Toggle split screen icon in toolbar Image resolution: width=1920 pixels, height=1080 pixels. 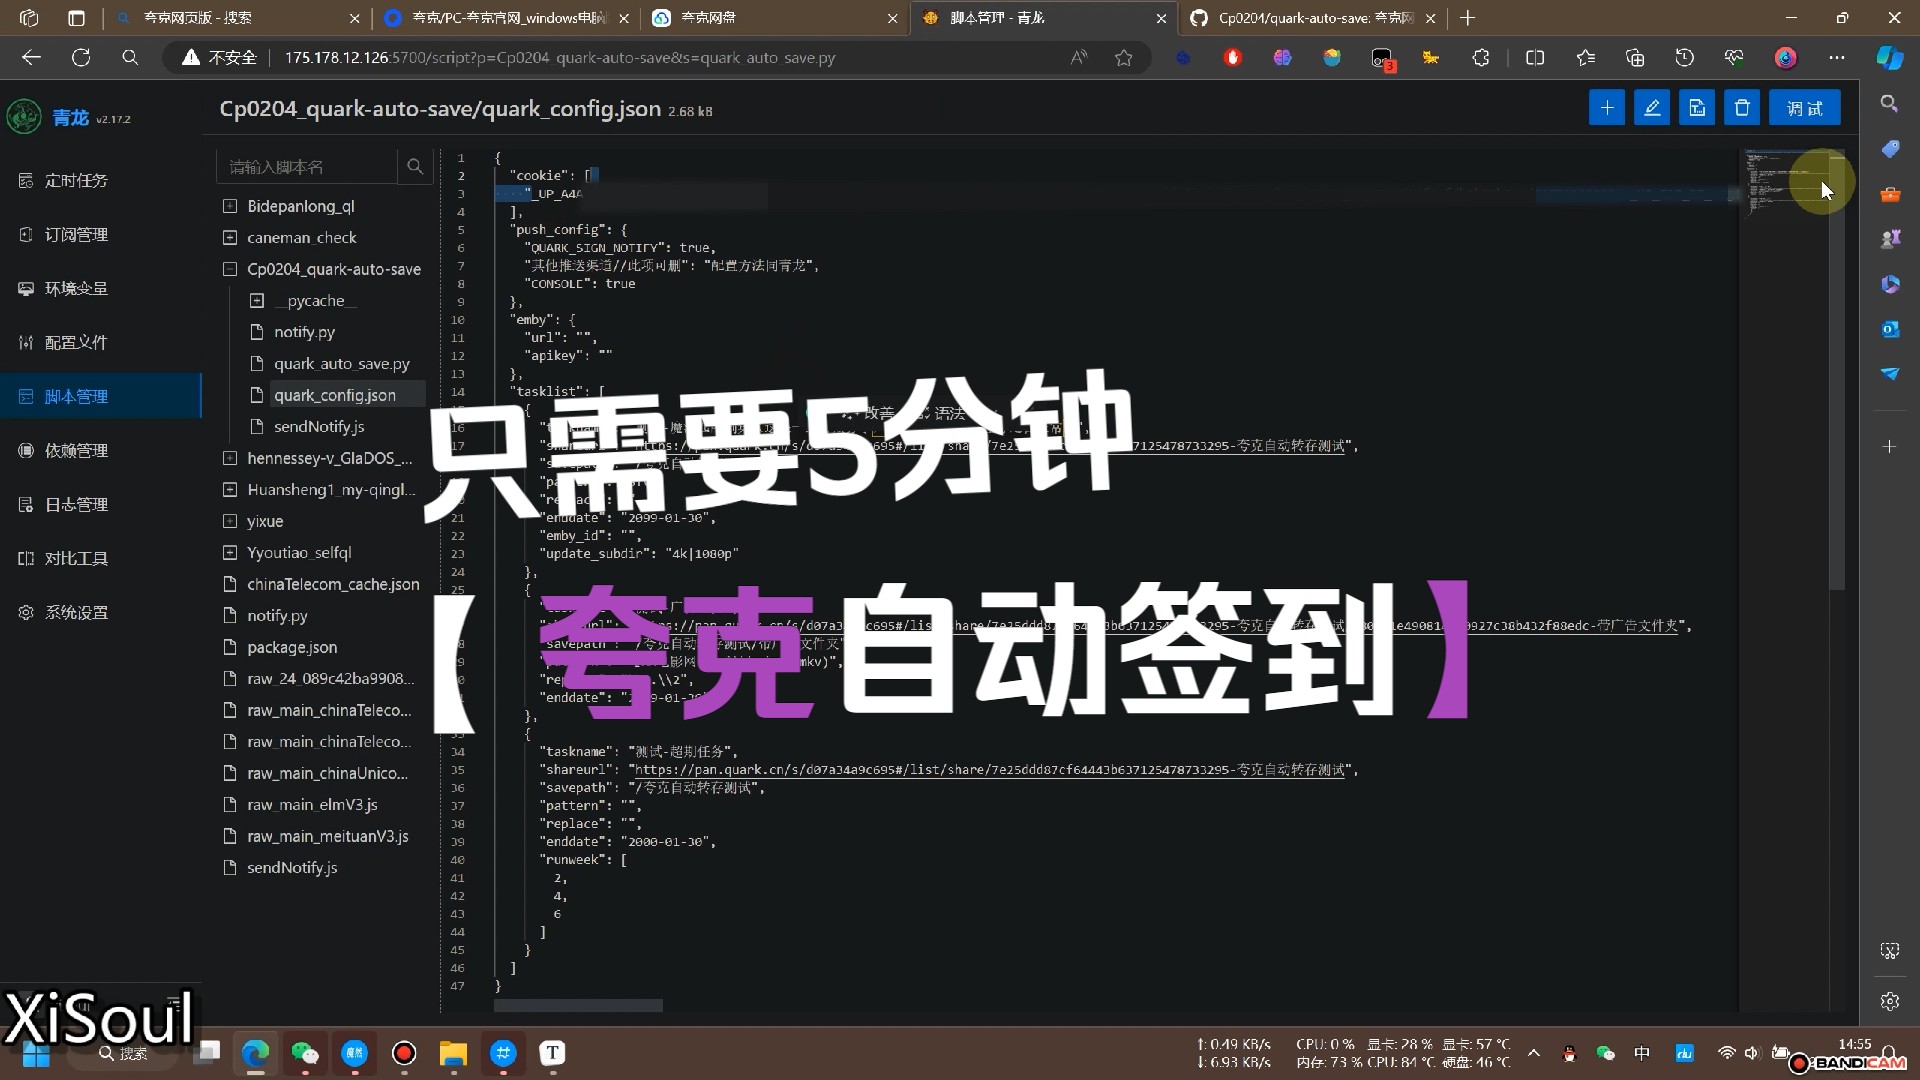1535,58
